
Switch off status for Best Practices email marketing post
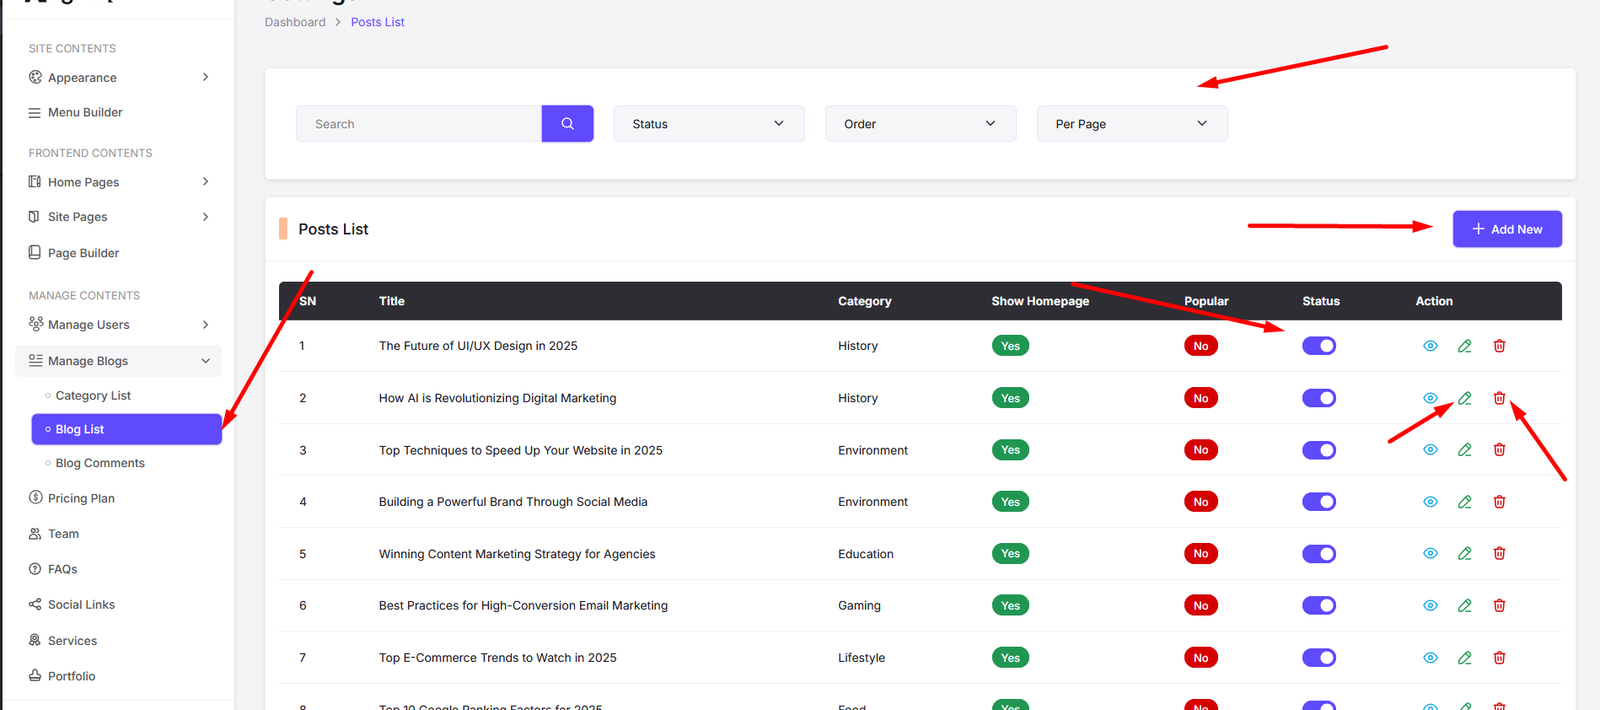pos(1318,606)
